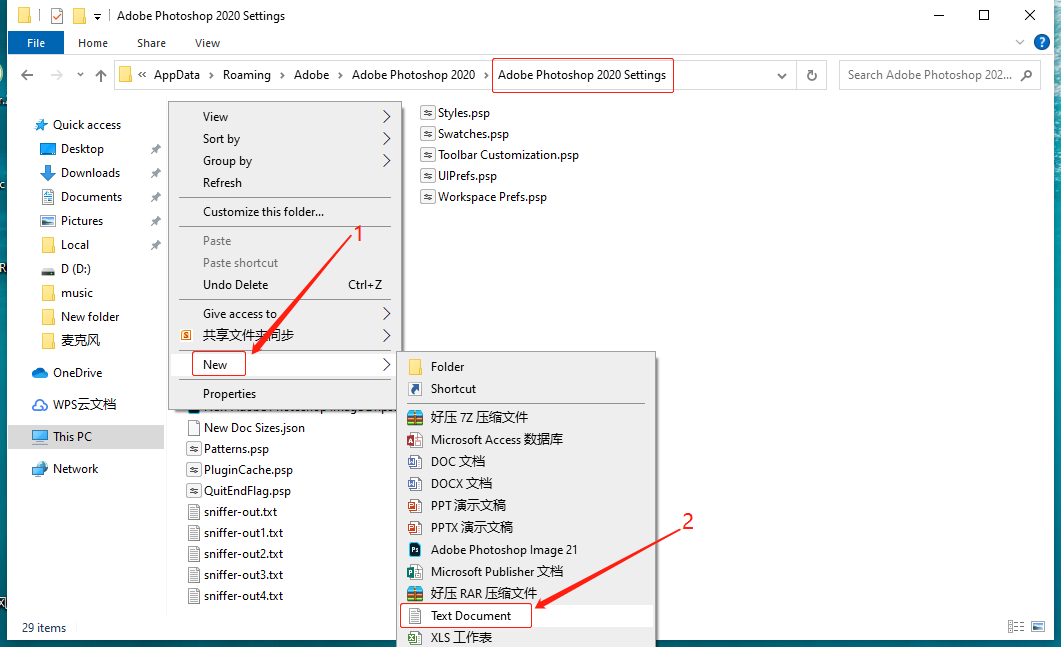Viewport: 1061px width, 647px height.
Task: Click Adobe in the address breadcrumb
Action: coord(311,75)
